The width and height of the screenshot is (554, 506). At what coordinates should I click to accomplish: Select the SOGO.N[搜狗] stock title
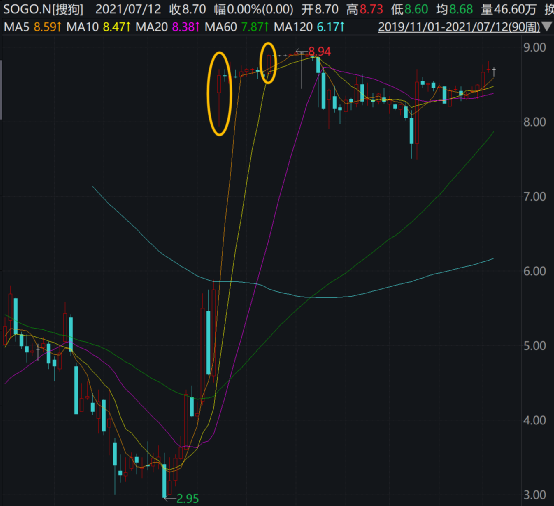43,9
